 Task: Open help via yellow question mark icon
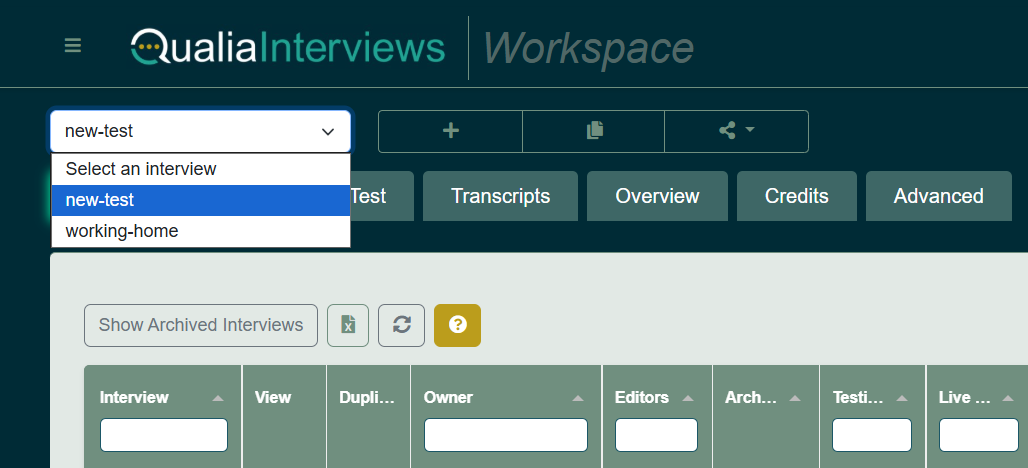pyautogui.click(x=457, y=326)
